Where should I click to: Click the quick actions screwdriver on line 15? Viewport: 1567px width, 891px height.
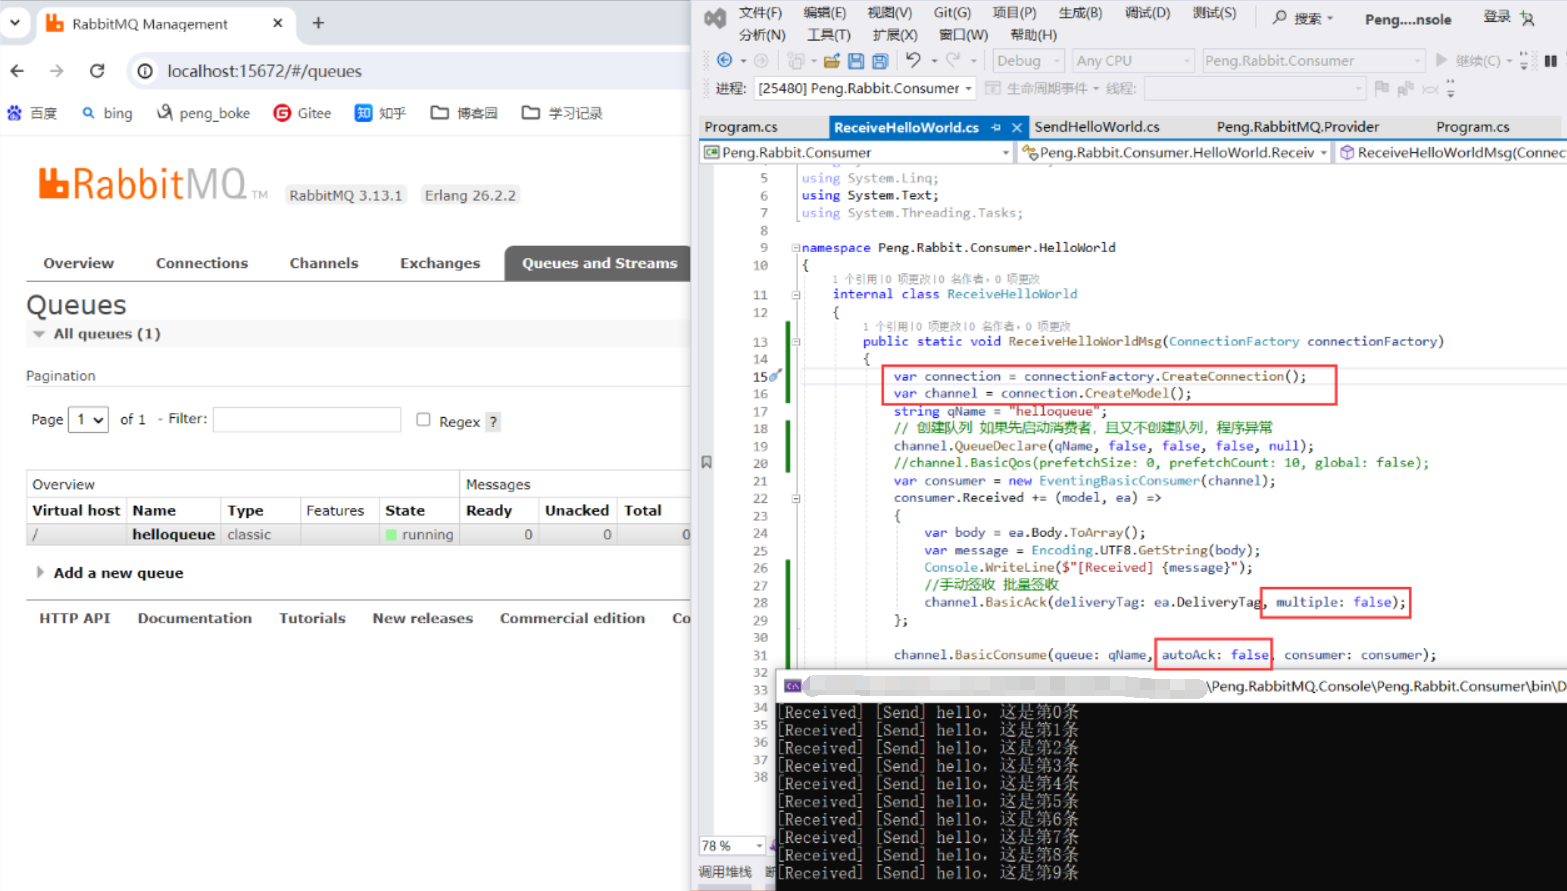point(774,376)
